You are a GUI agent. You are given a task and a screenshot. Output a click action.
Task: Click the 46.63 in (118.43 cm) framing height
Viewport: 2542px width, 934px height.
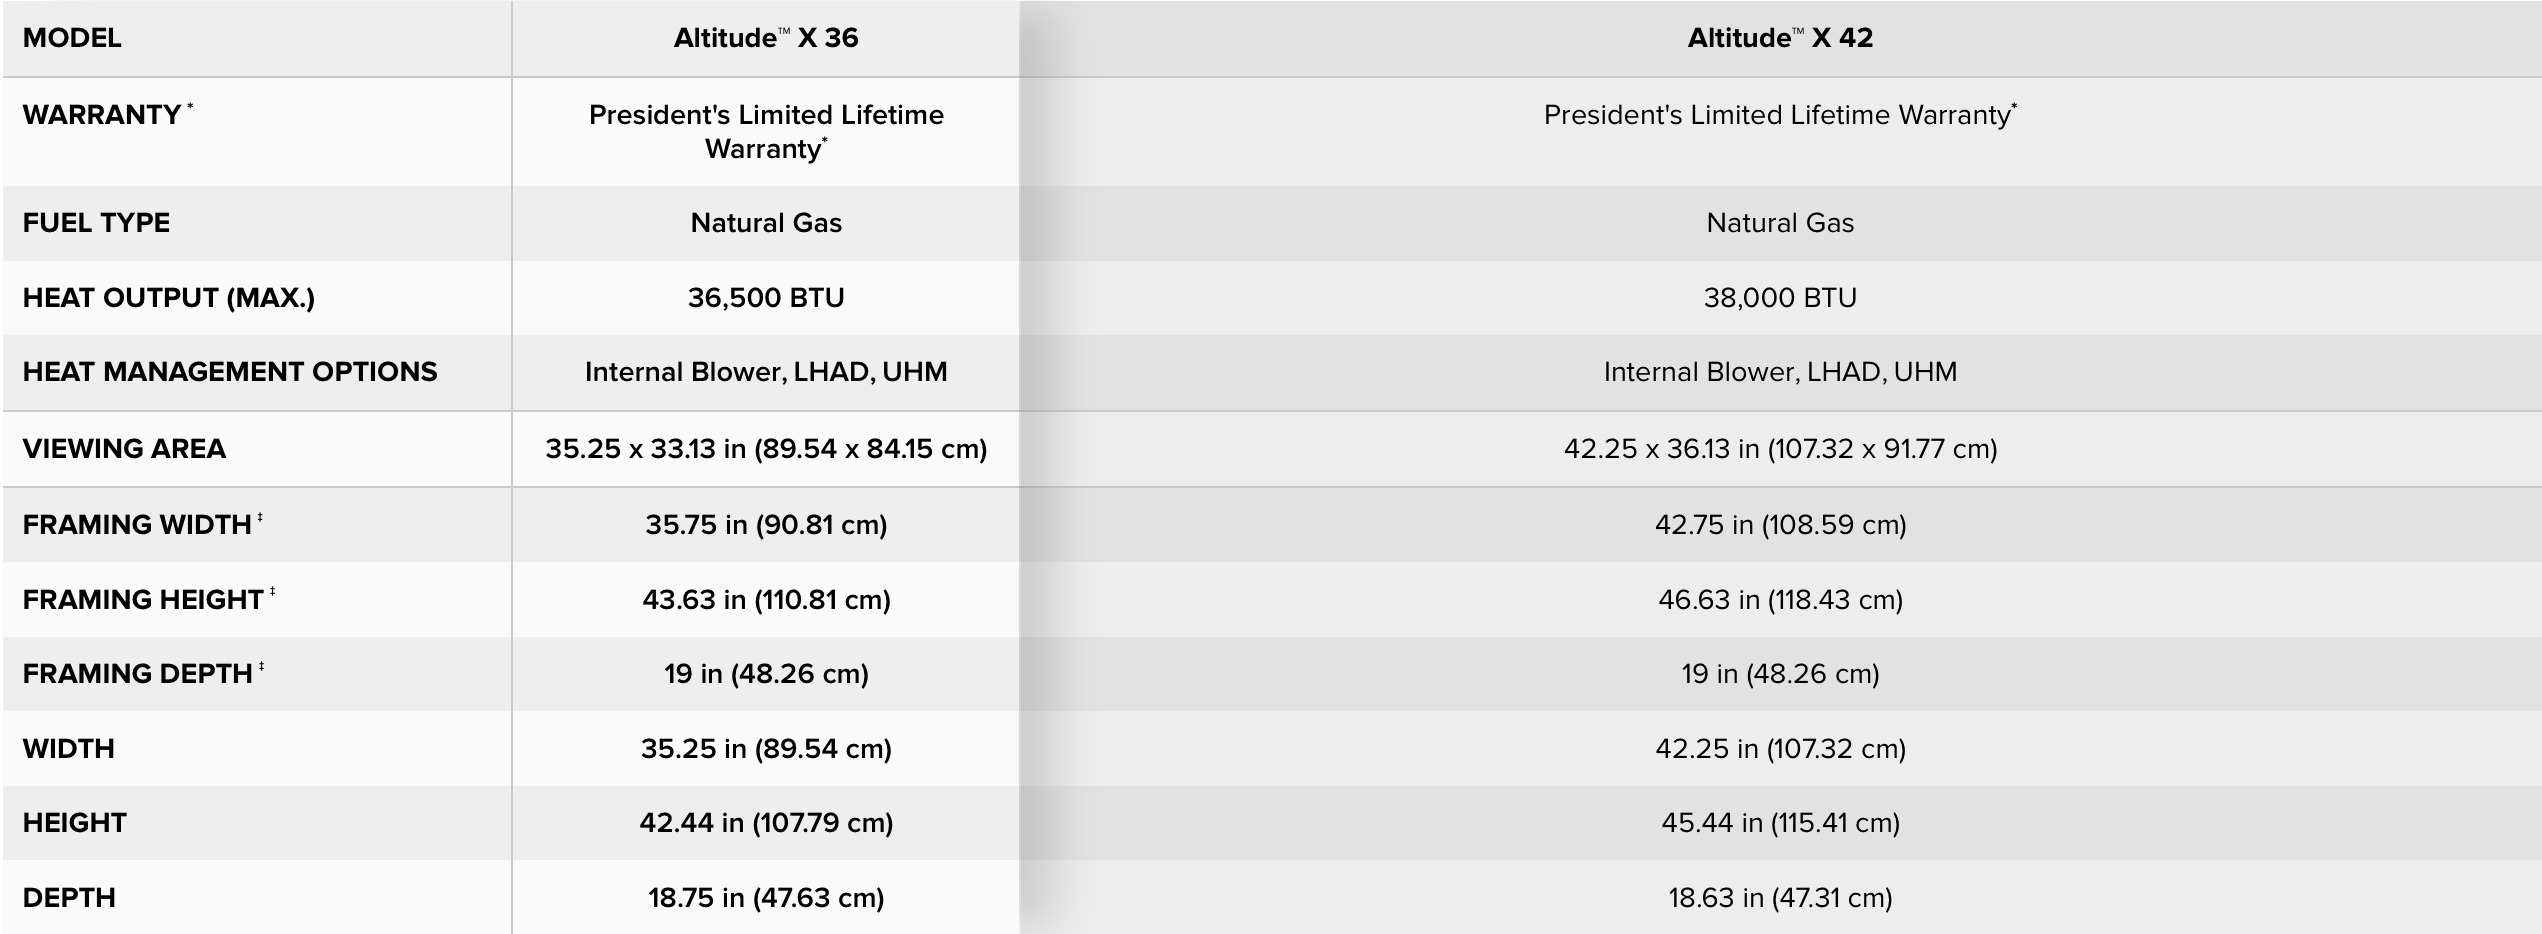(x=1780, y=599)
